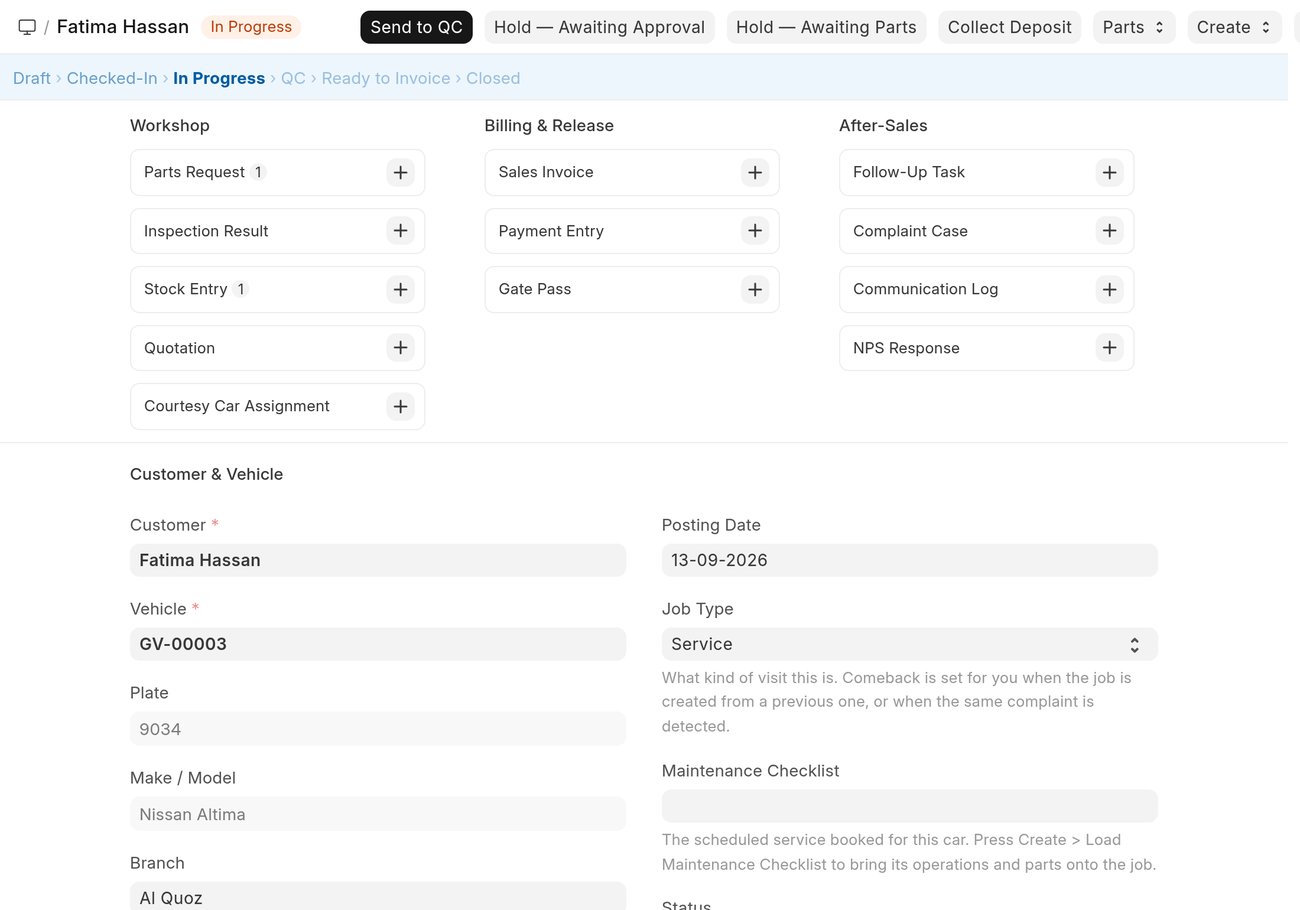Click the In Progress status badge
Image resolution: width=1300 pixels, height=910 pixels.
coord(251,27)
